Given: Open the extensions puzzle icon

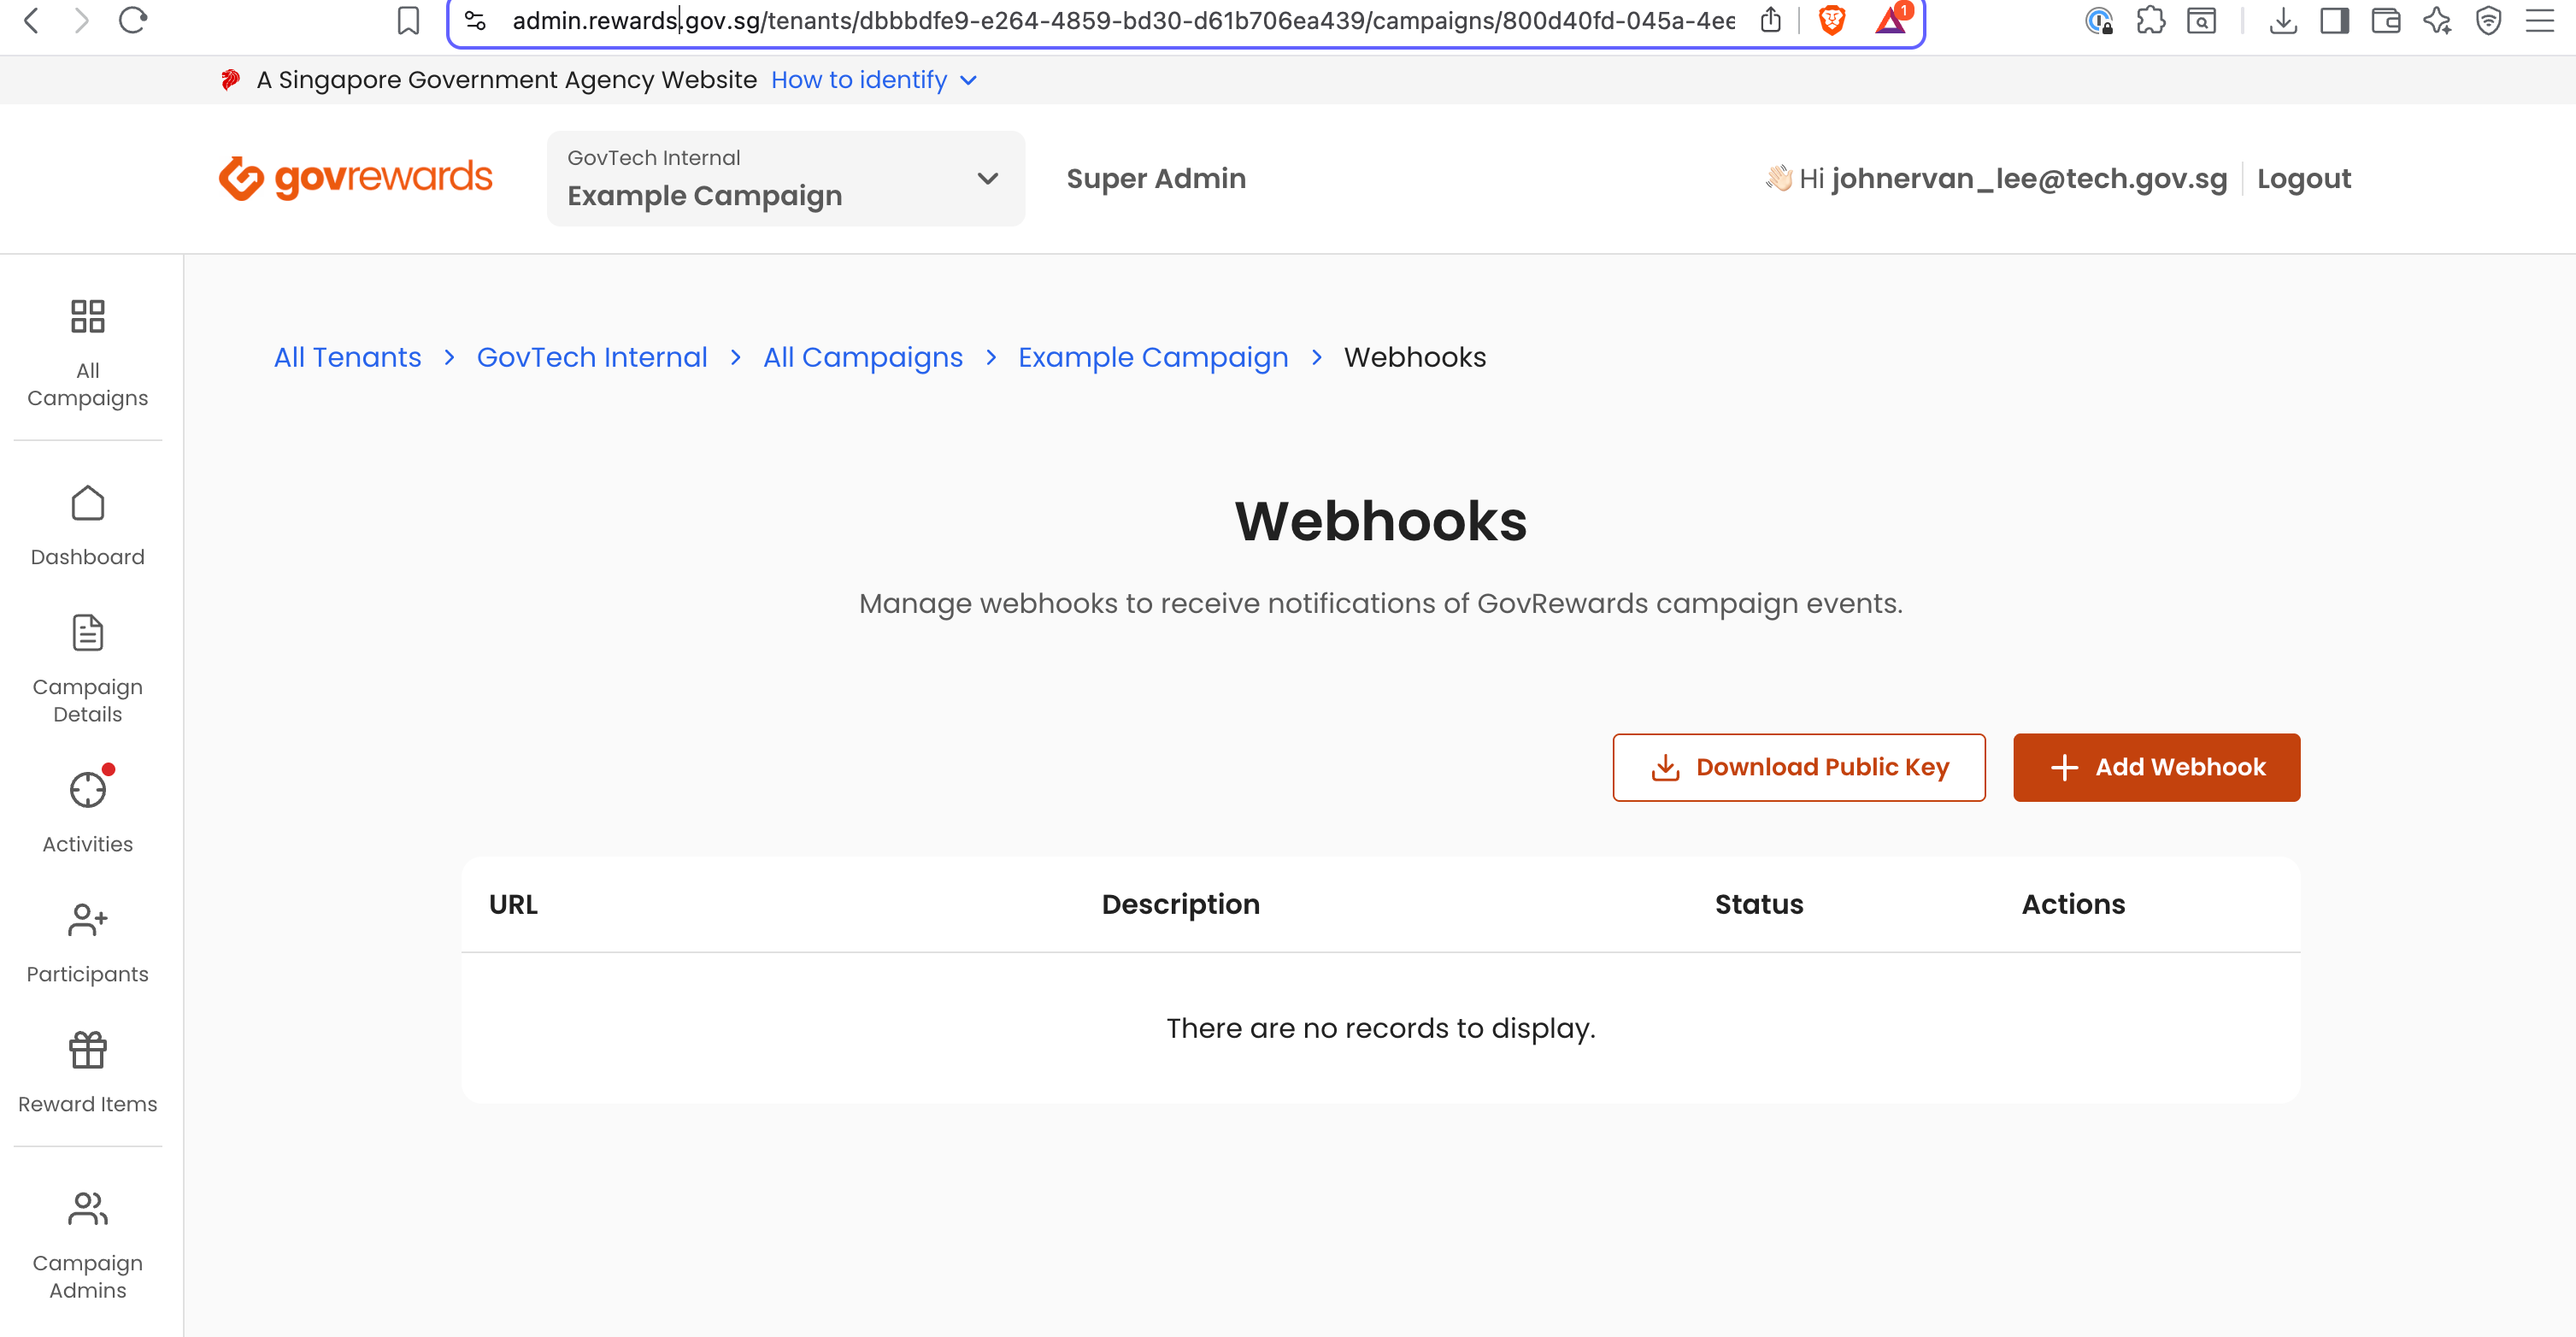Looking at the screenshot, I should 2150,20.
